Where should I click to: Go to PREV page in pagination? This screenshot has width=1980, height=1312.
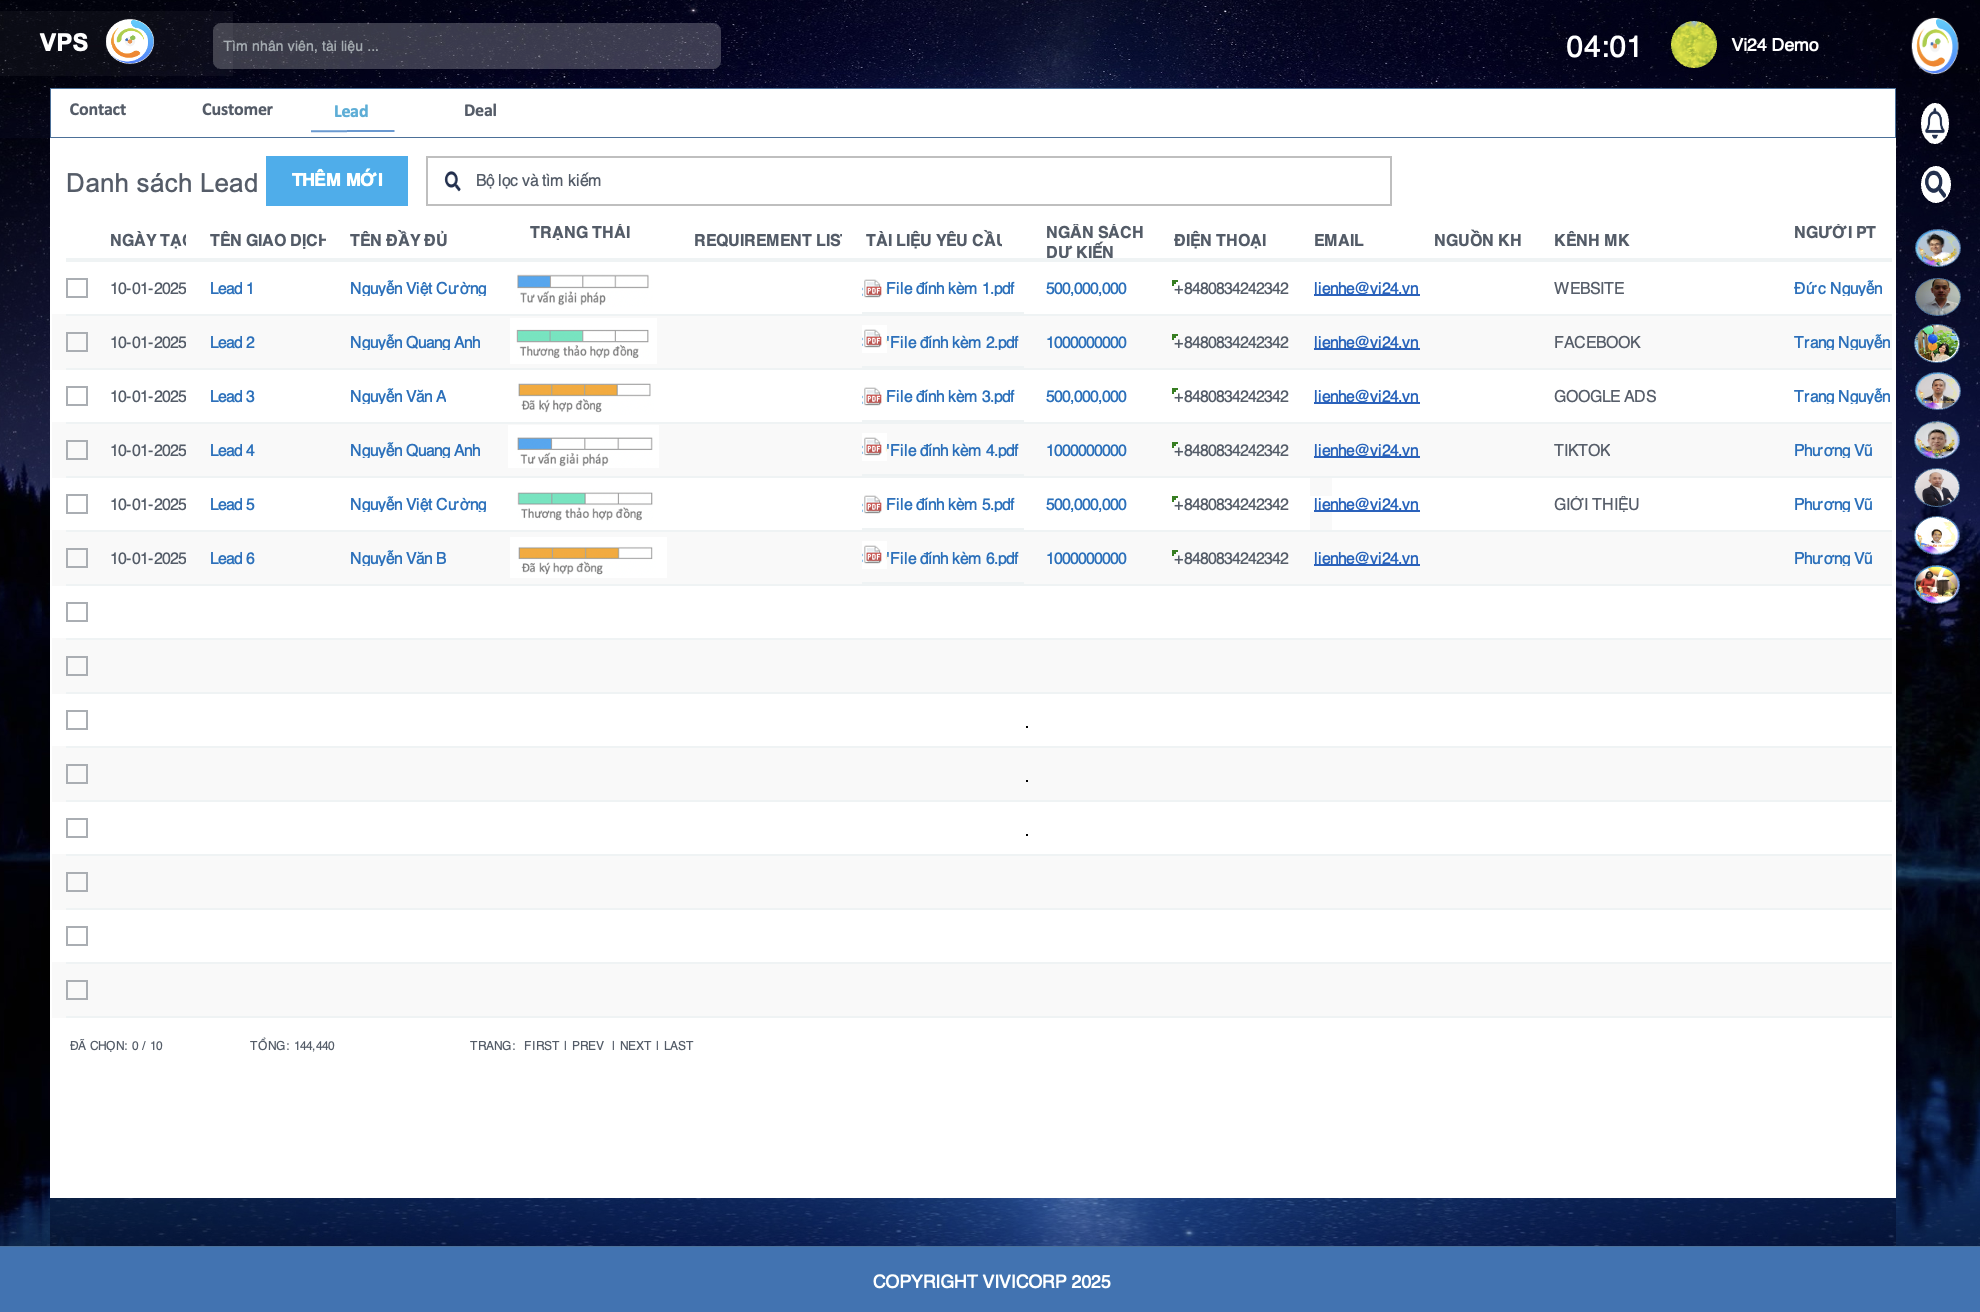click(x=588, y=1046)
